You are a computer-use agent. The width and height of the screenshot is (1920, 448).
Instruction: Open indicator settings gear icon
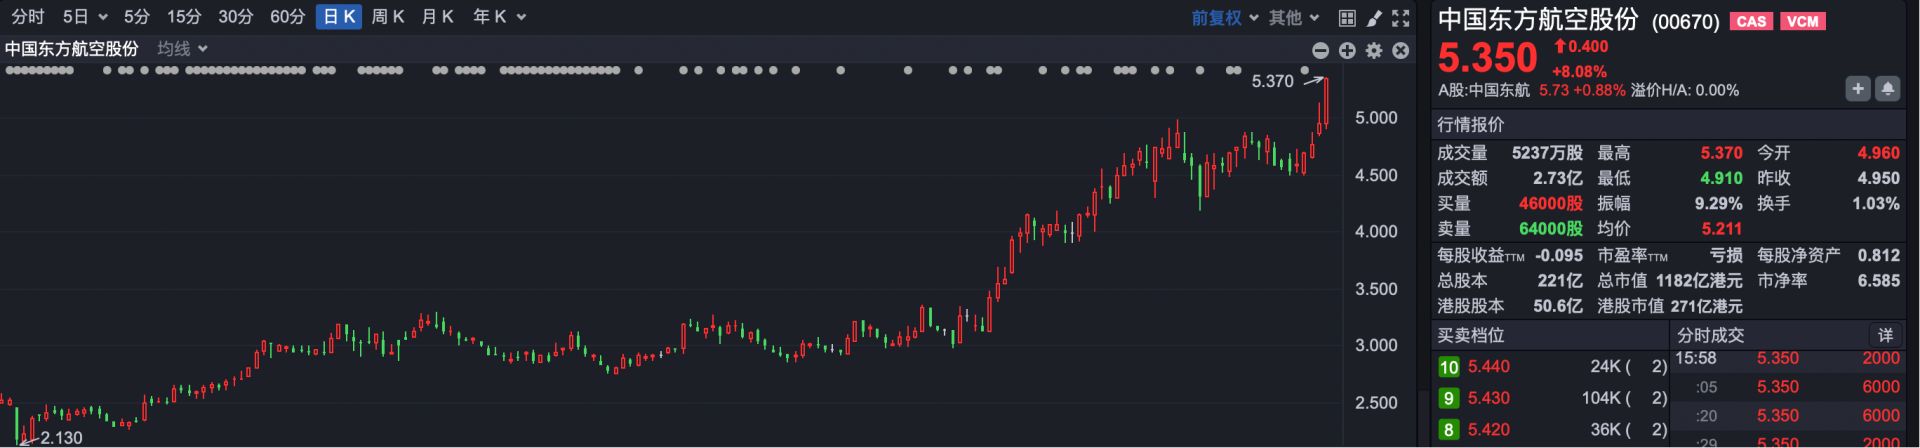pyautogui.click(x=1374, y=50)
